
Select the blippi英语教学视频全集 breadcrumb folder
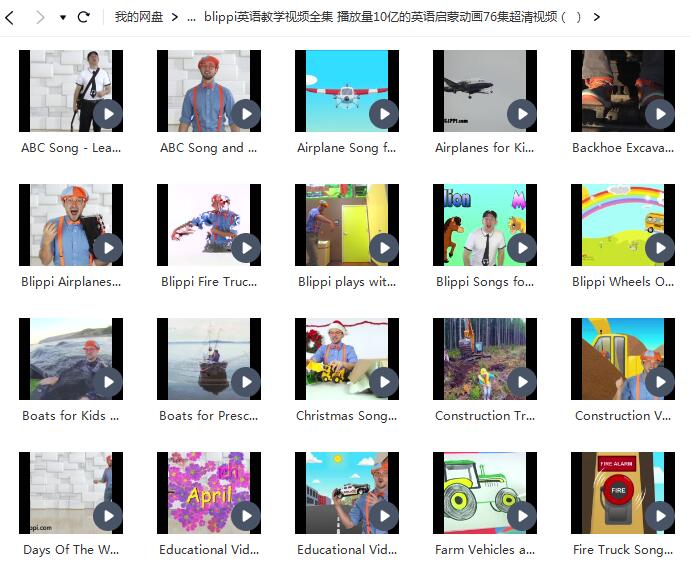point(393,17)
